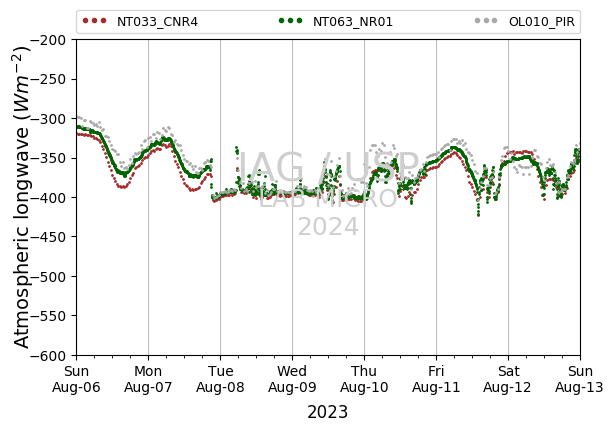Viewport: 615px width, 432px height.
Task: Click the Mon Aug-07 date label
Action: (148, 379)
